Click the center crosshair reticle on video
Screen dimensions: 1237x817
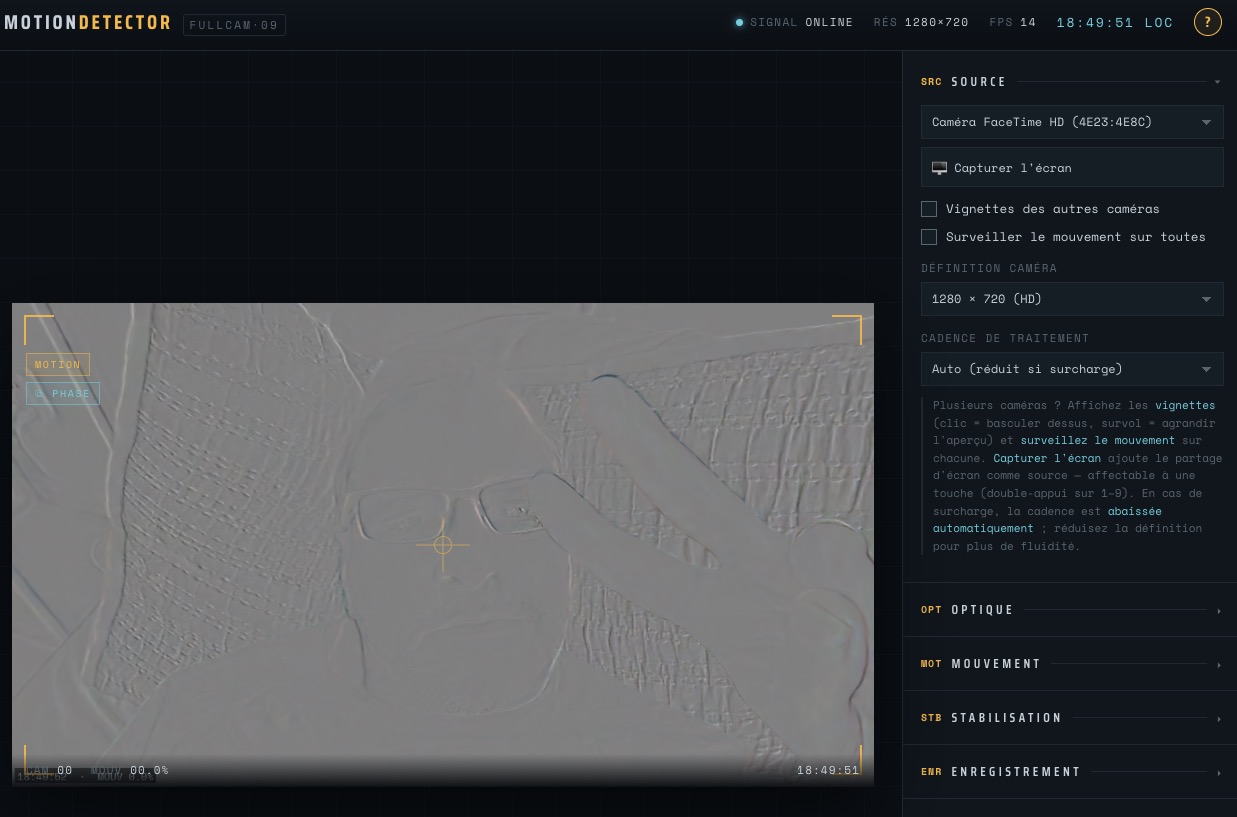[x=443, y=545]
